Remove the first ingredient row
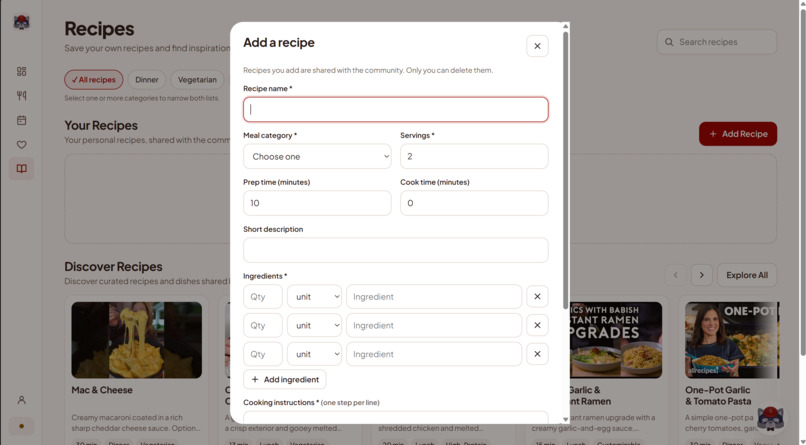The image size is (806, 445). coord(537,296)
